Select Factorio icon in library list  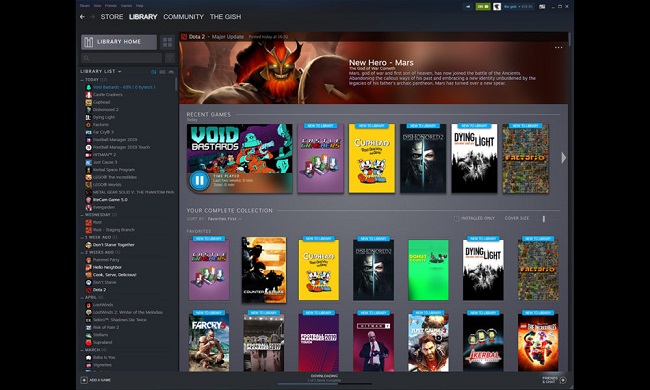89,125
